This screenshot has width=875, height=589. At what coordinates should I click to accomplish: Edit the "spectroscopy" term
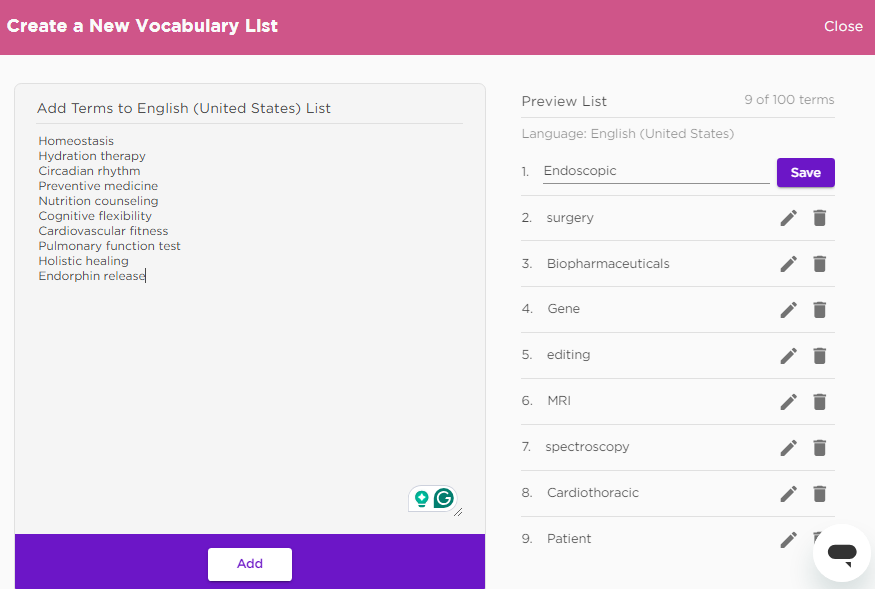pyautogui.click(x=789, y=448)
